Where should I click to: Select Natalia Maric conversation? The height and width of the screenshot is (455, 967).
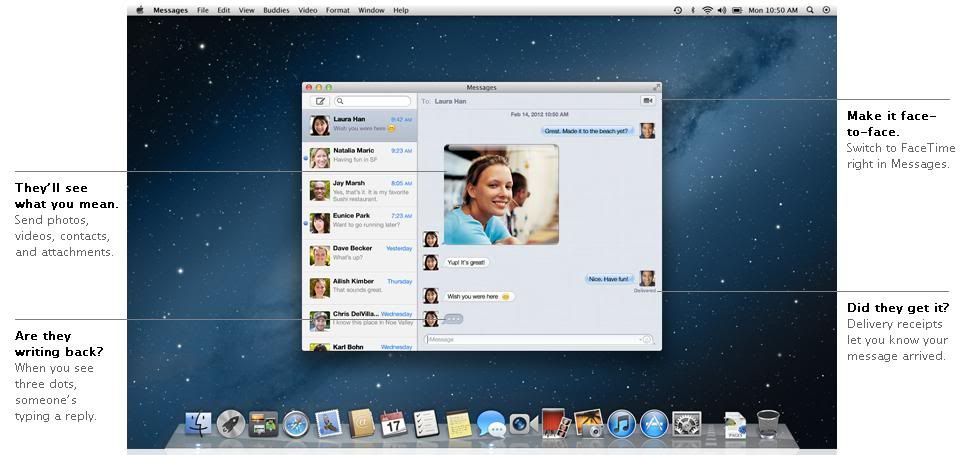360,158
